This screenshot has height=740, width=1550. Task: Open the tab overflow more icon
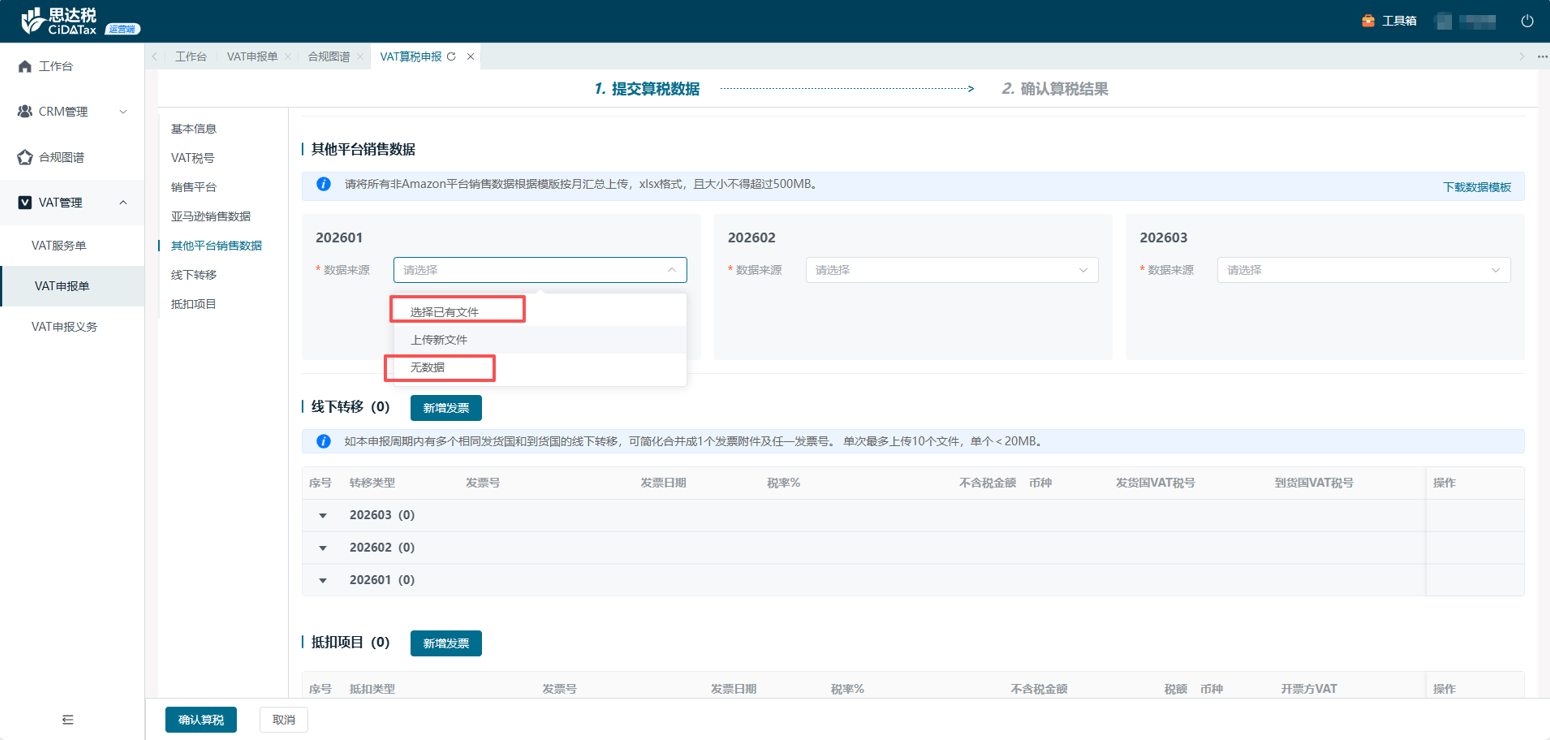(1539, 57)
